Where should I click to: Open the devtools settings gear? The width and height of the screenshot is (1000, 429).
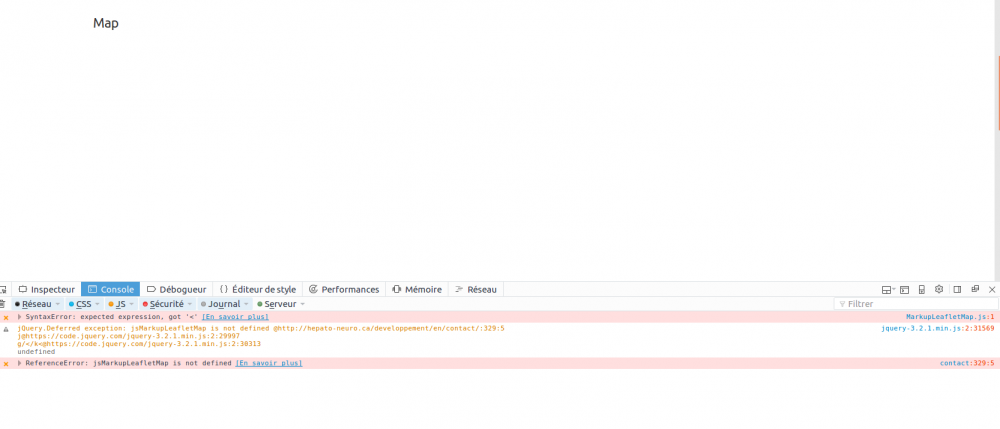939,289
